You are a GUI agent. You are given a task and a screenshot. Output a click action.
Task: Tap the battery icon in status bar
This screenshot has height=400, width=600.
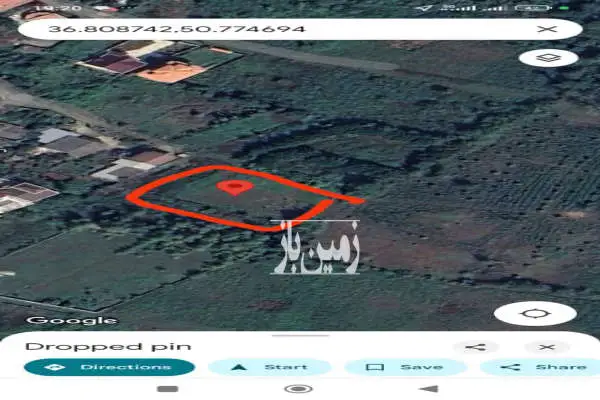[x=532, y=8]
